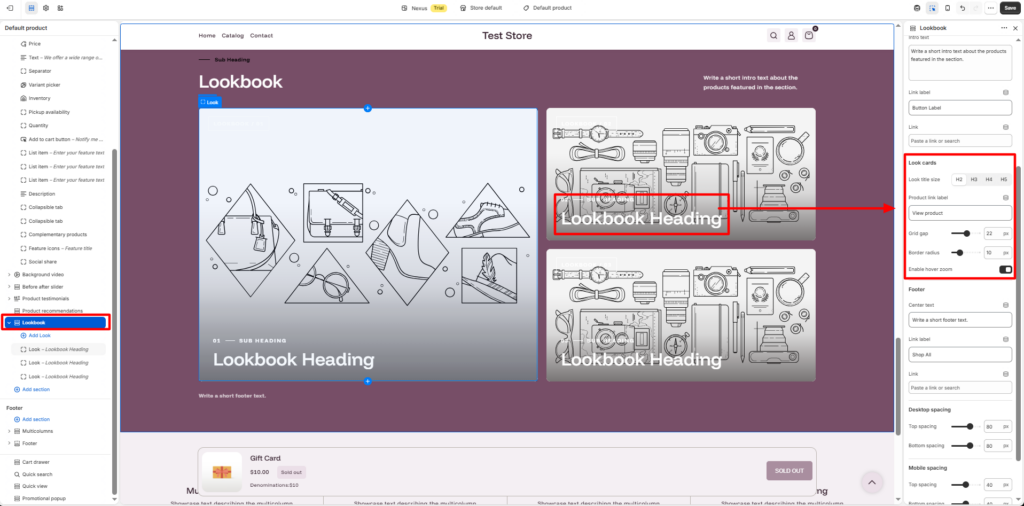This screenshot has width=1024, height=506.
Task: Click the Test Store title in preview
Action: point(507,36)
